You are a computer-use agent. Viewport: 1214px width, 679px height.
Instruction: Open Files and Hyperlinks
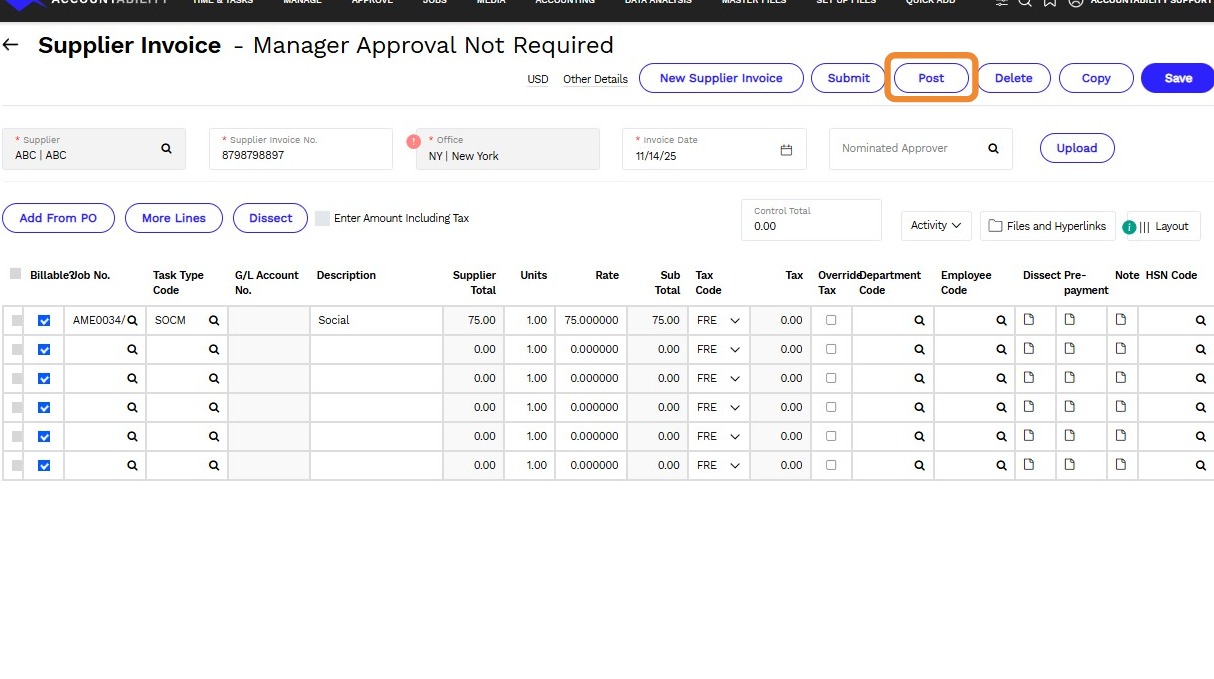[1048, 226]
